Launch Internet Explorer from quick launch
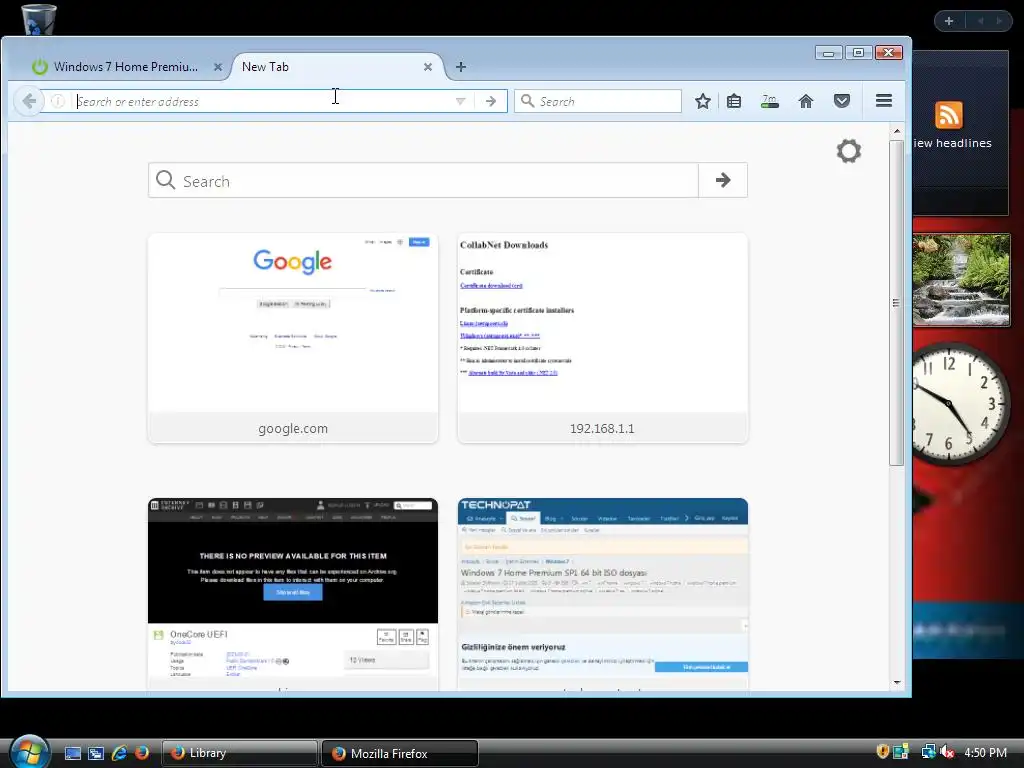The width and height of the screenshot is (1024, 768). pyautogui.click(x=119, y=753)
